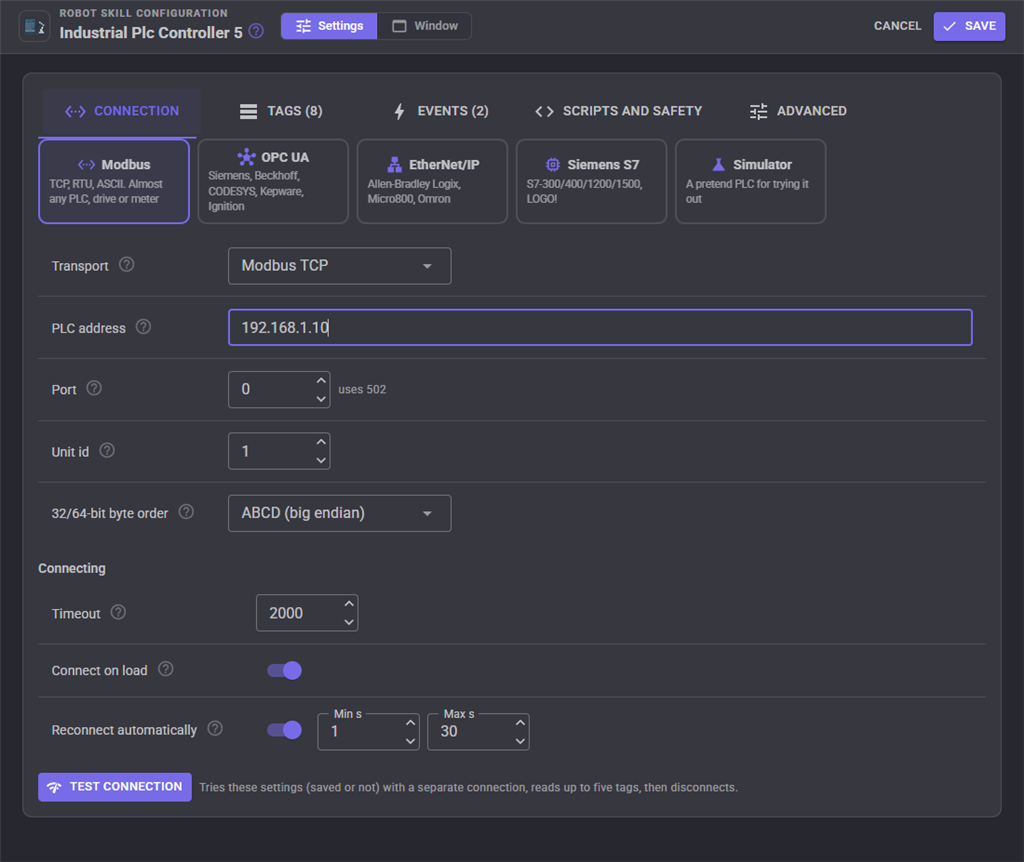Choose the OPC UA protocol card
Screen dimensions: 1024x862
click(x=273, y=182)
